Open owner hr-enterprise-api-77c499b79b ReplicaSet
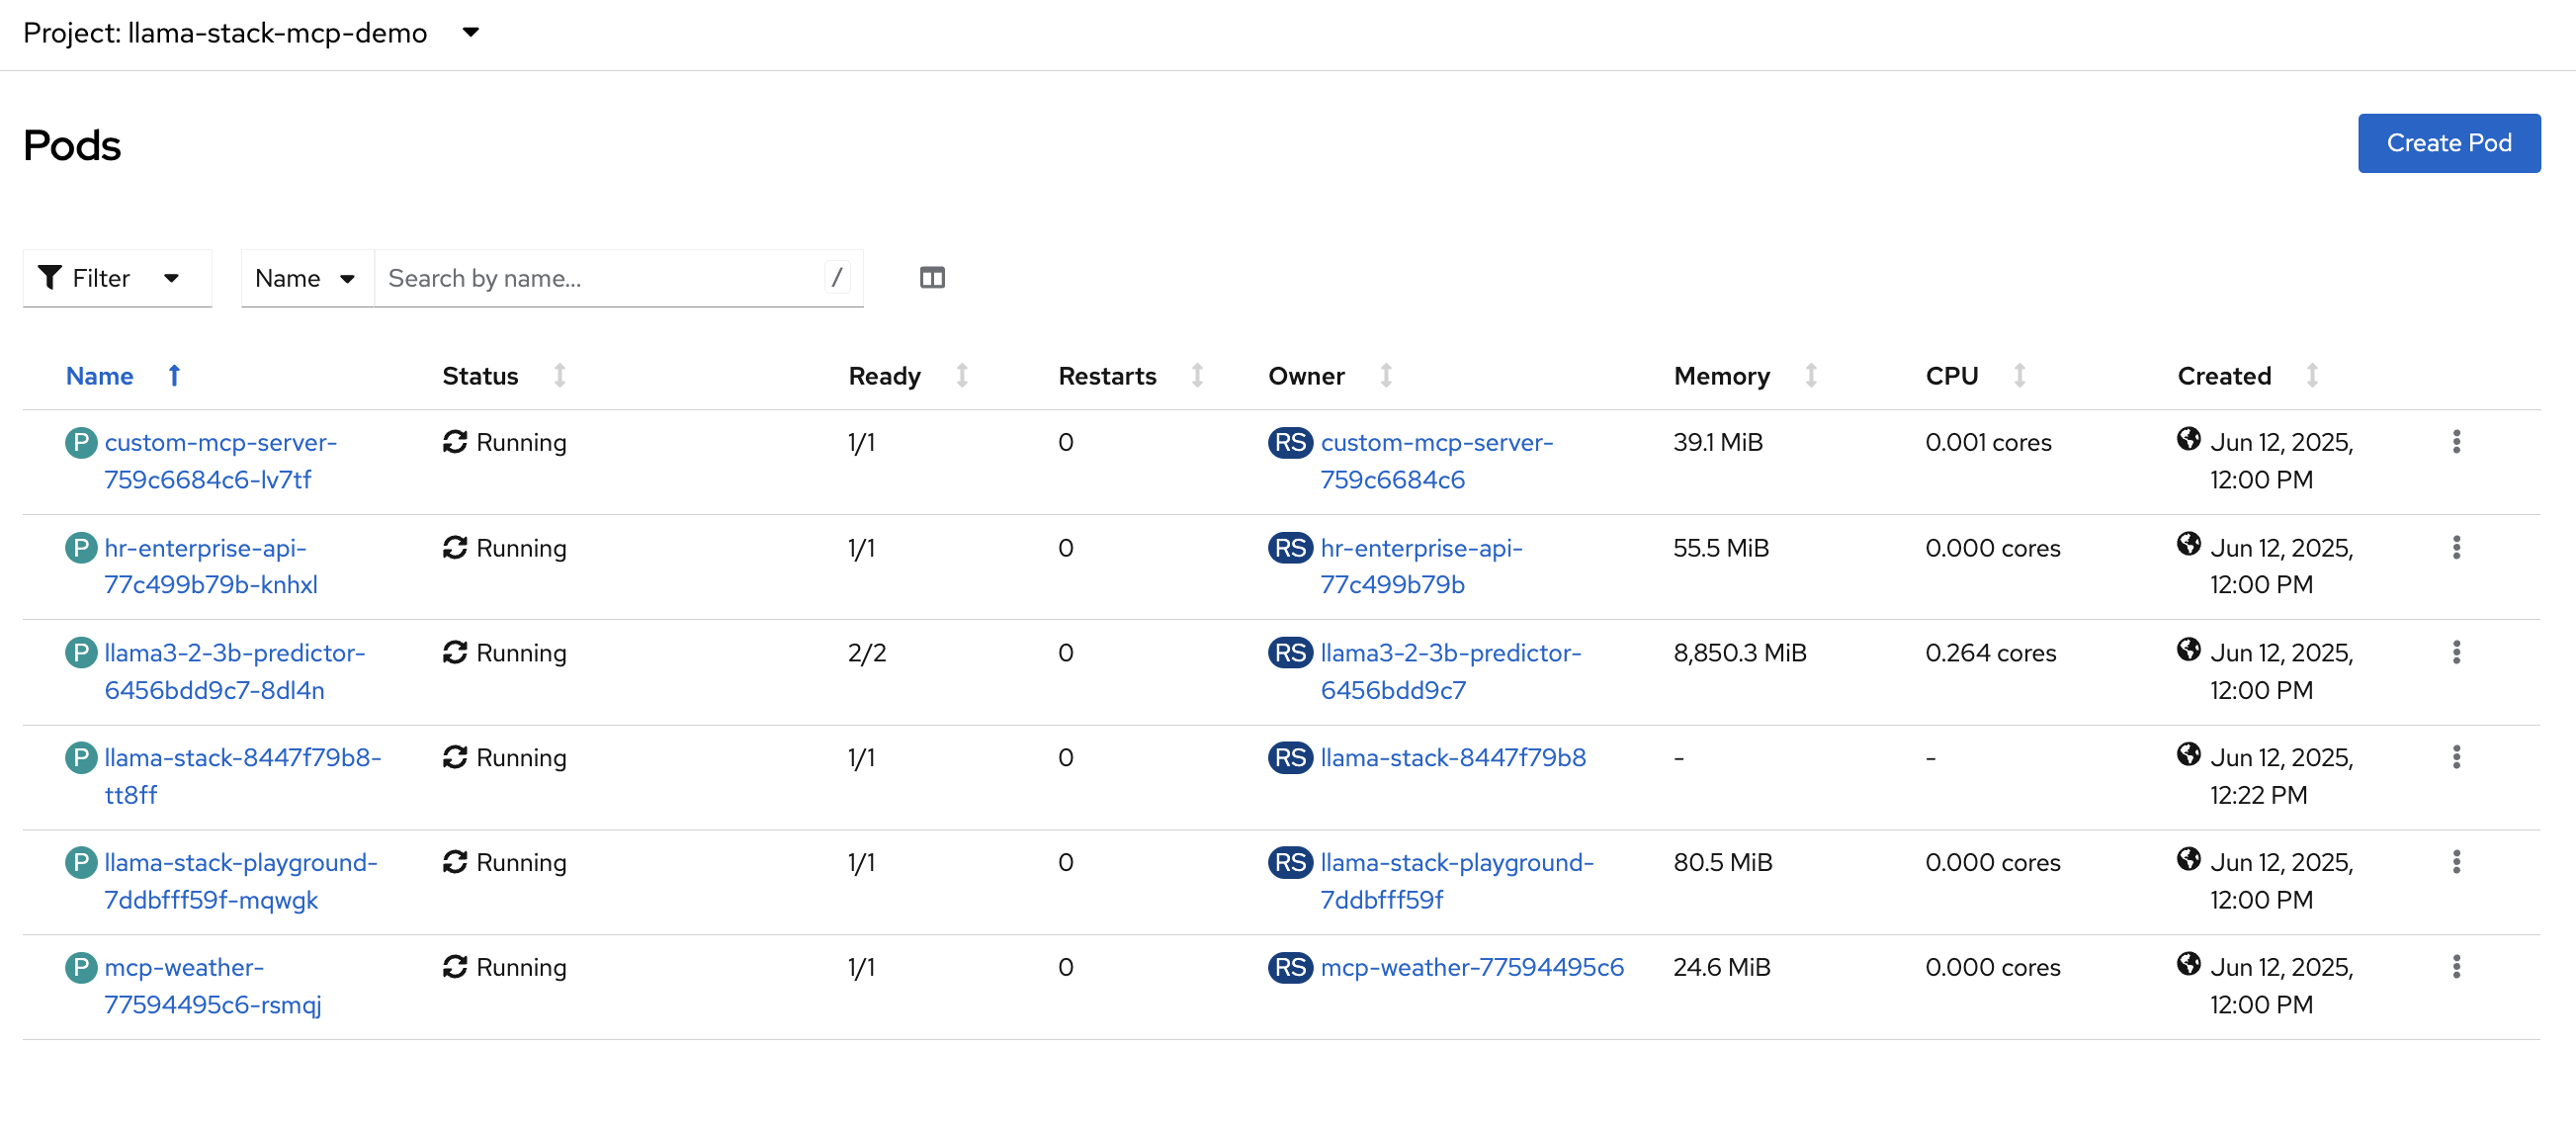 [1421, 566]
